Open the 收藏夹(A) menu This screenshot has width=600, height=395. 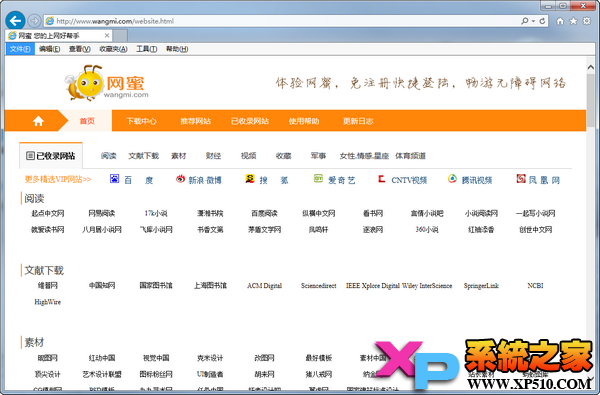(113, 49)
